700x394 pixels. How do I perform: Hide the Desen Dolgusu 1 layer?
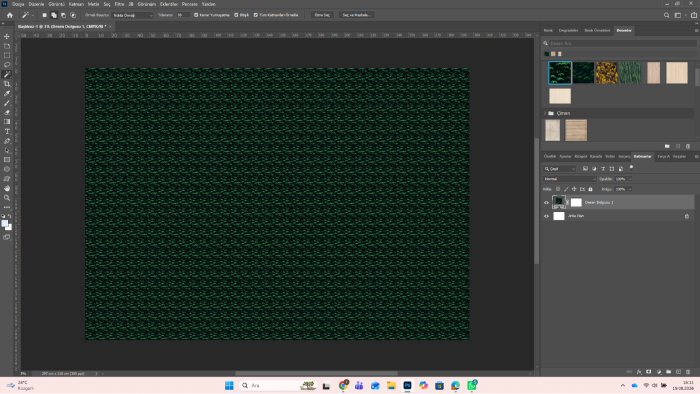point(546,203)
